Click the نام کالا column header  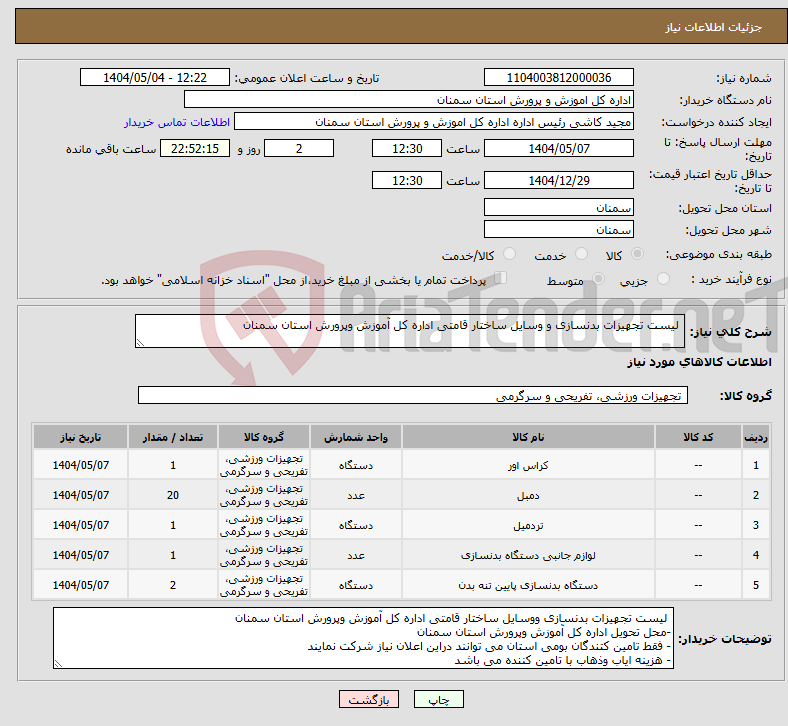528,437
